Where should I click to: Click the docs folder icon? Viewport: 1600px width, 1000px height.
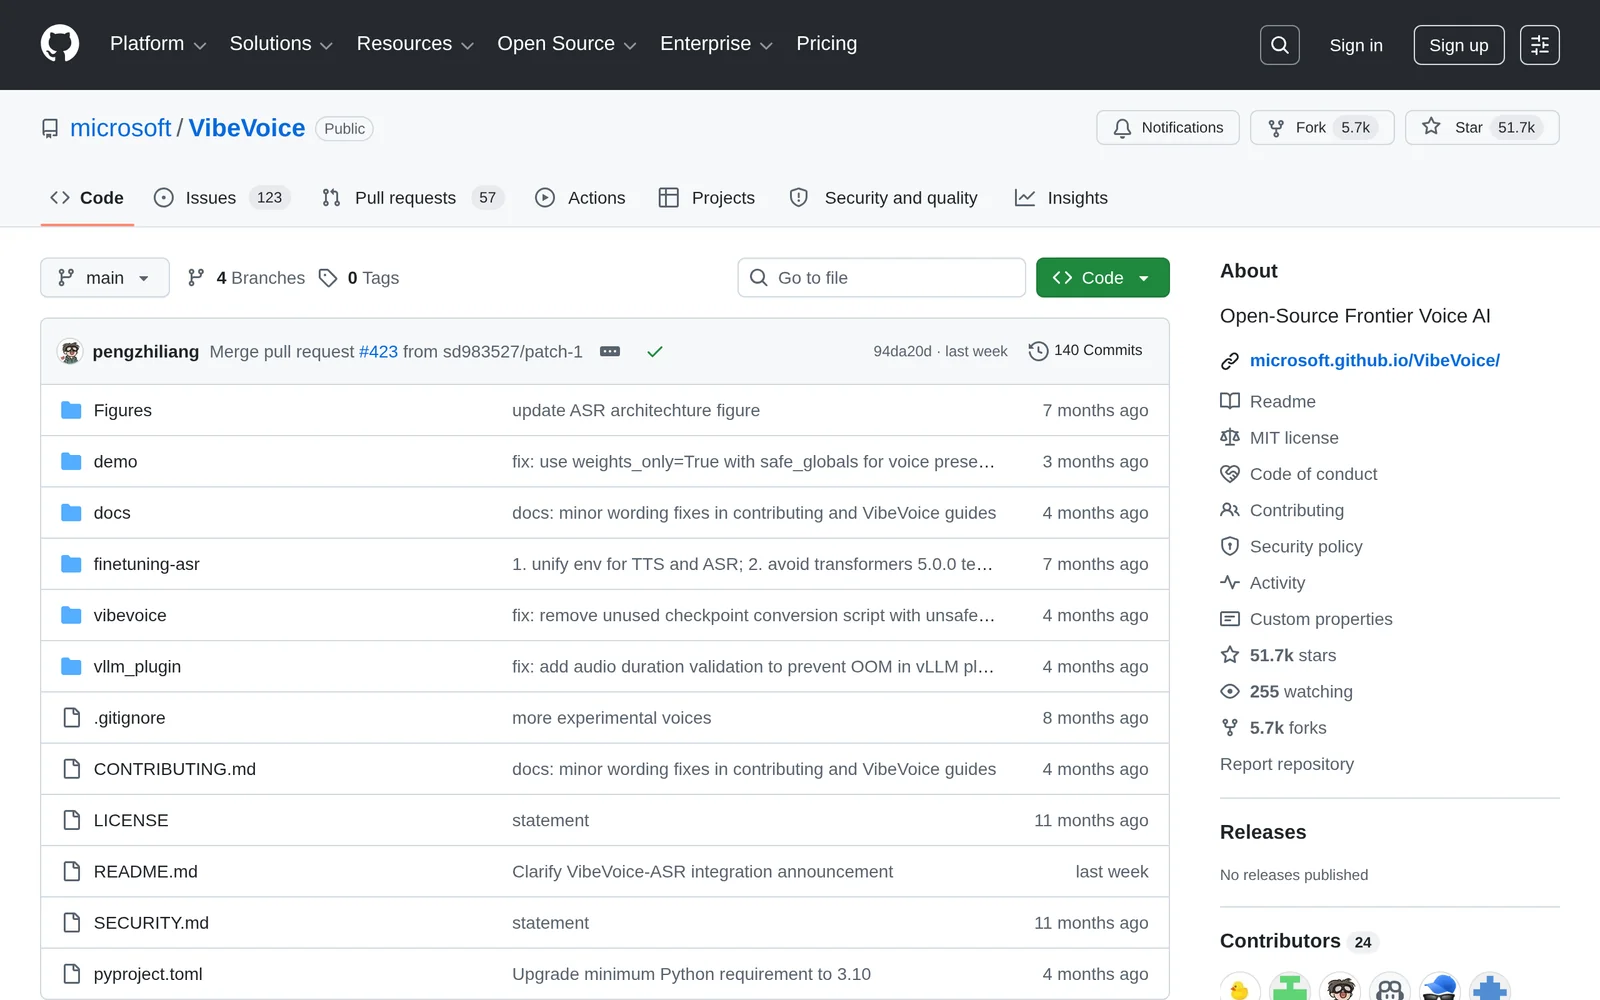(x=71, y=513)
